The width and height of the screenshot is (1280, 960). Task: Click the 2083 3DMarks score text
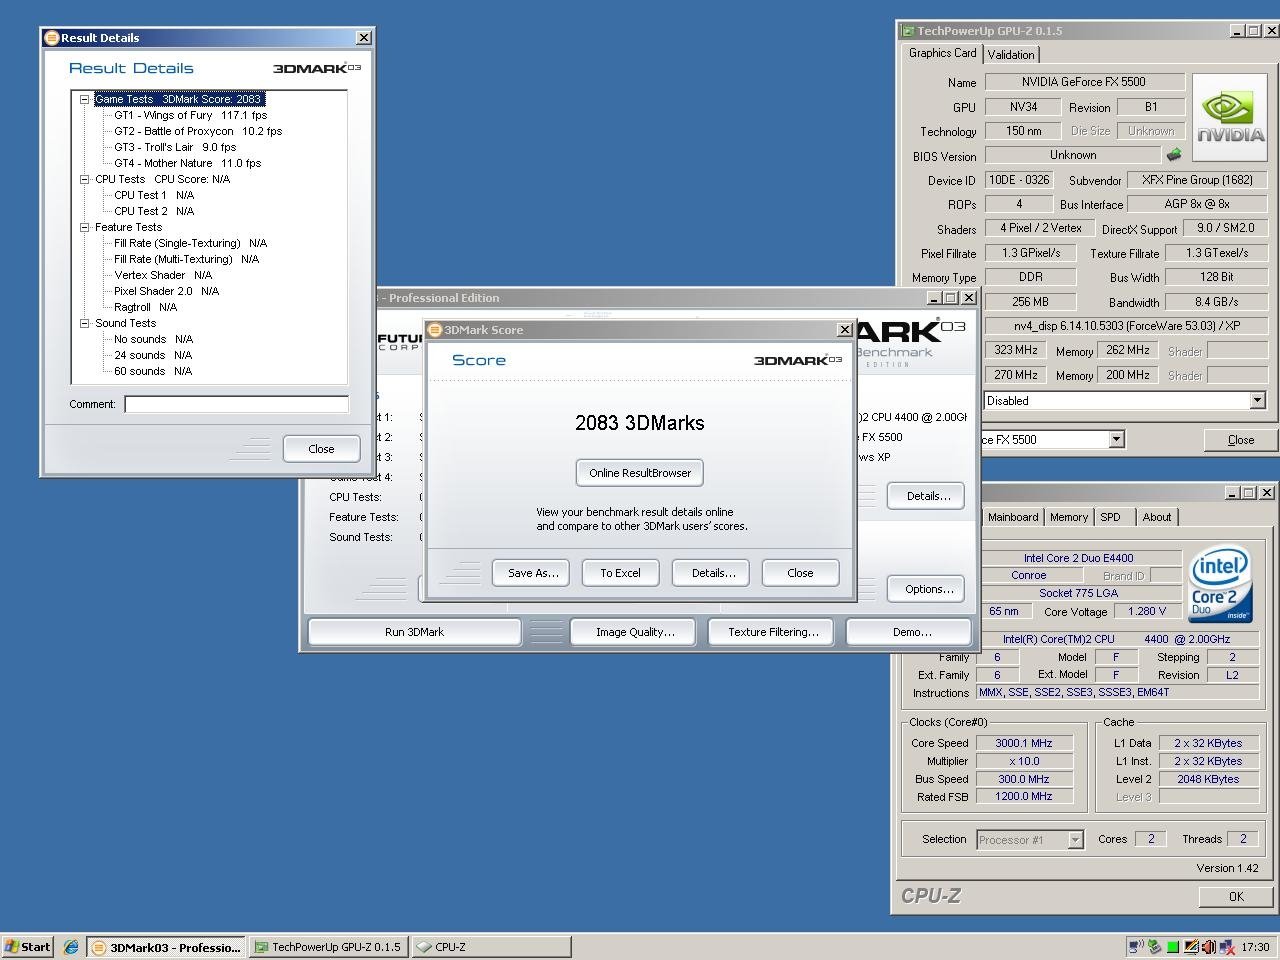click(640, 423)
